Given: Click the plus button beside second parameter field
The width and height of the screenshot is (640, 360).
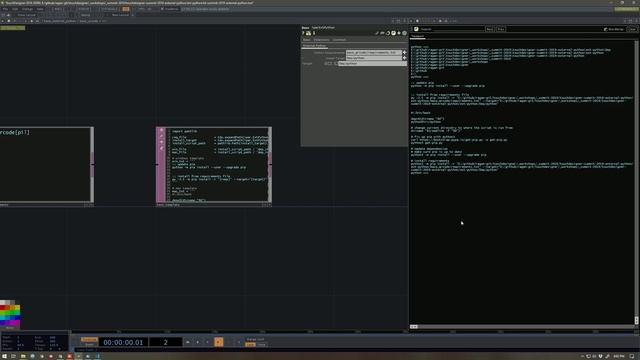Looking at the screenshot, I should tap(404, 58).
